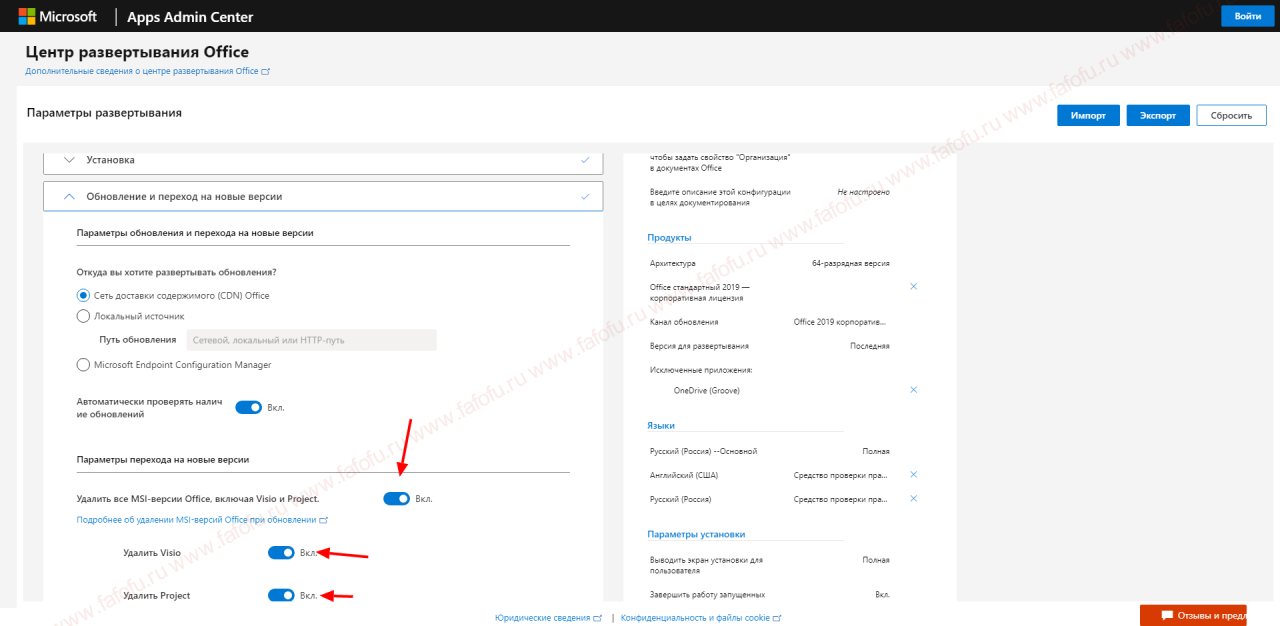Open the link about removing MSI versions of Office
This screenshot has width=1280, height=626.
[202, 520]
